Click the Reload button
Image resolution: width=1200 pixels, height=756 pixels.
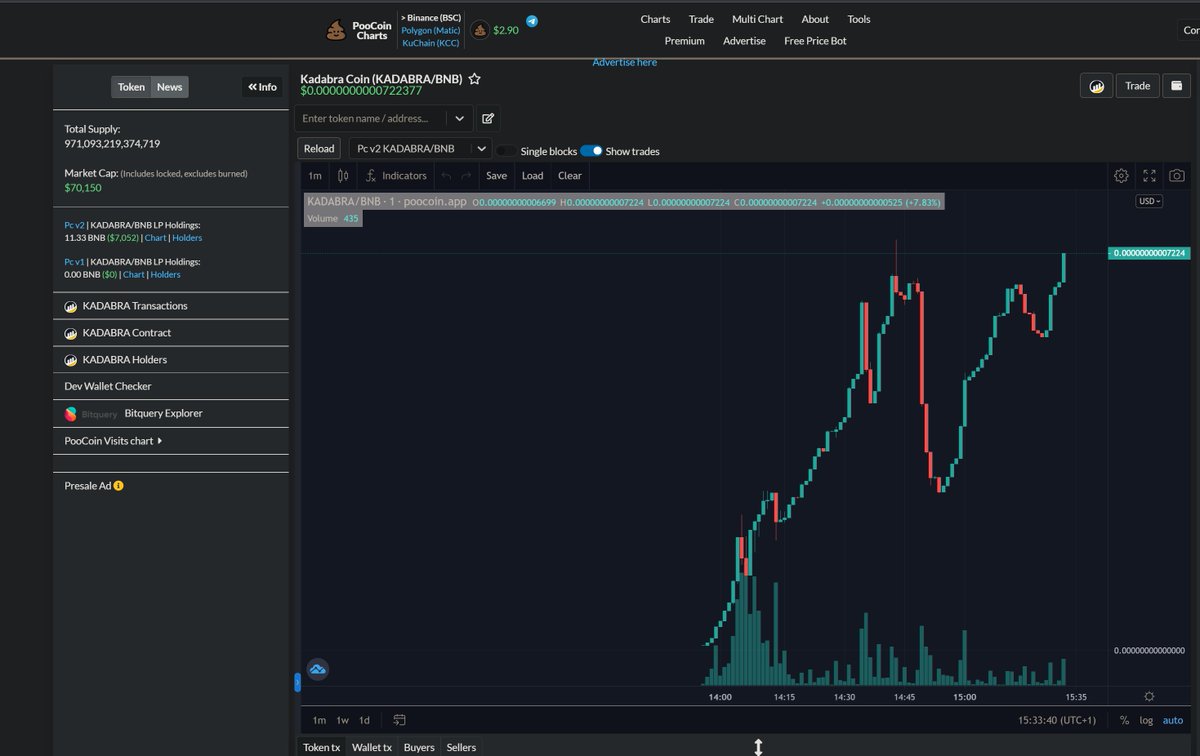[319, 149]
